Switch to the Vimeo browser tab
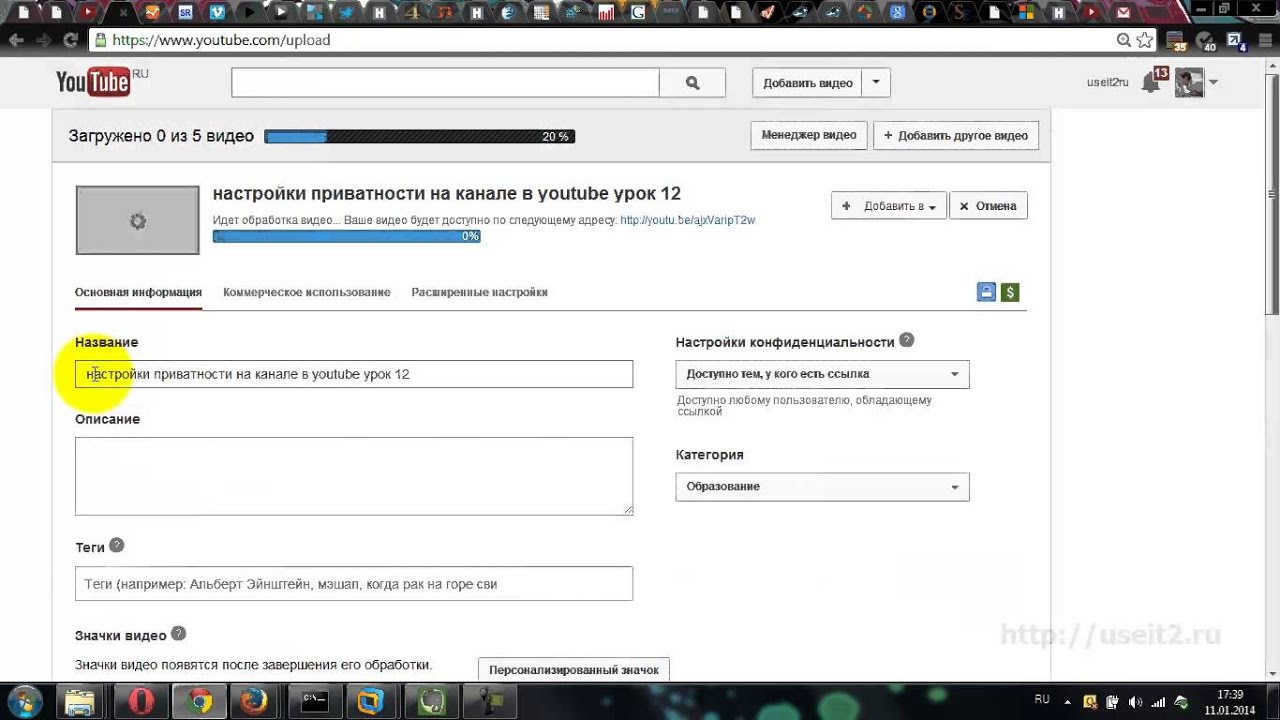Image resolution: width=1280 pixels, height=720 pixels. [x=218, y=12]
